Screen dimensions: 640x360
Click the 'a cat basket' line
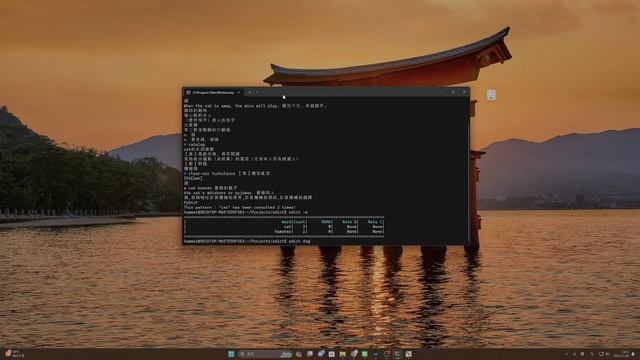pyautogui.click(x=211, y=188)
